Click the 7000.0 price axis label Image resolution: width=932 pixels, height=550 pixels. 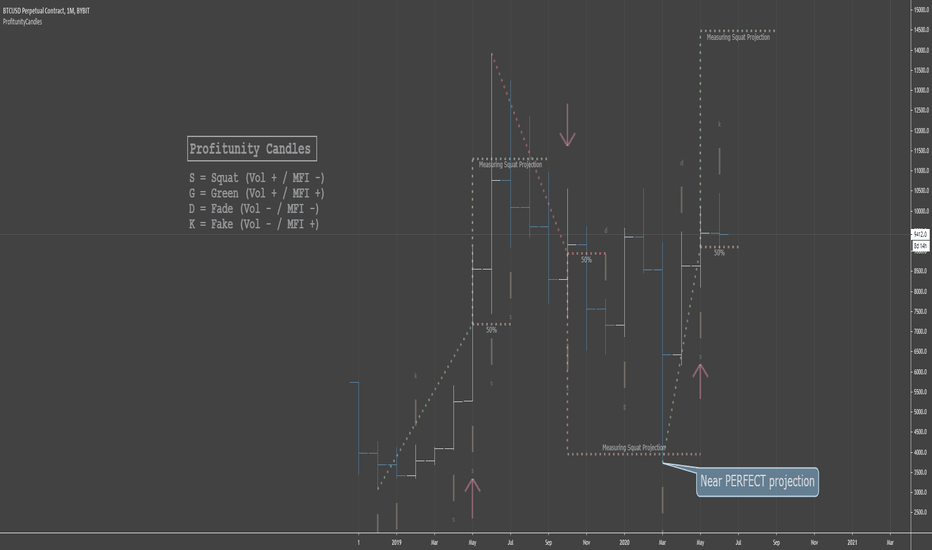[921, 331]
